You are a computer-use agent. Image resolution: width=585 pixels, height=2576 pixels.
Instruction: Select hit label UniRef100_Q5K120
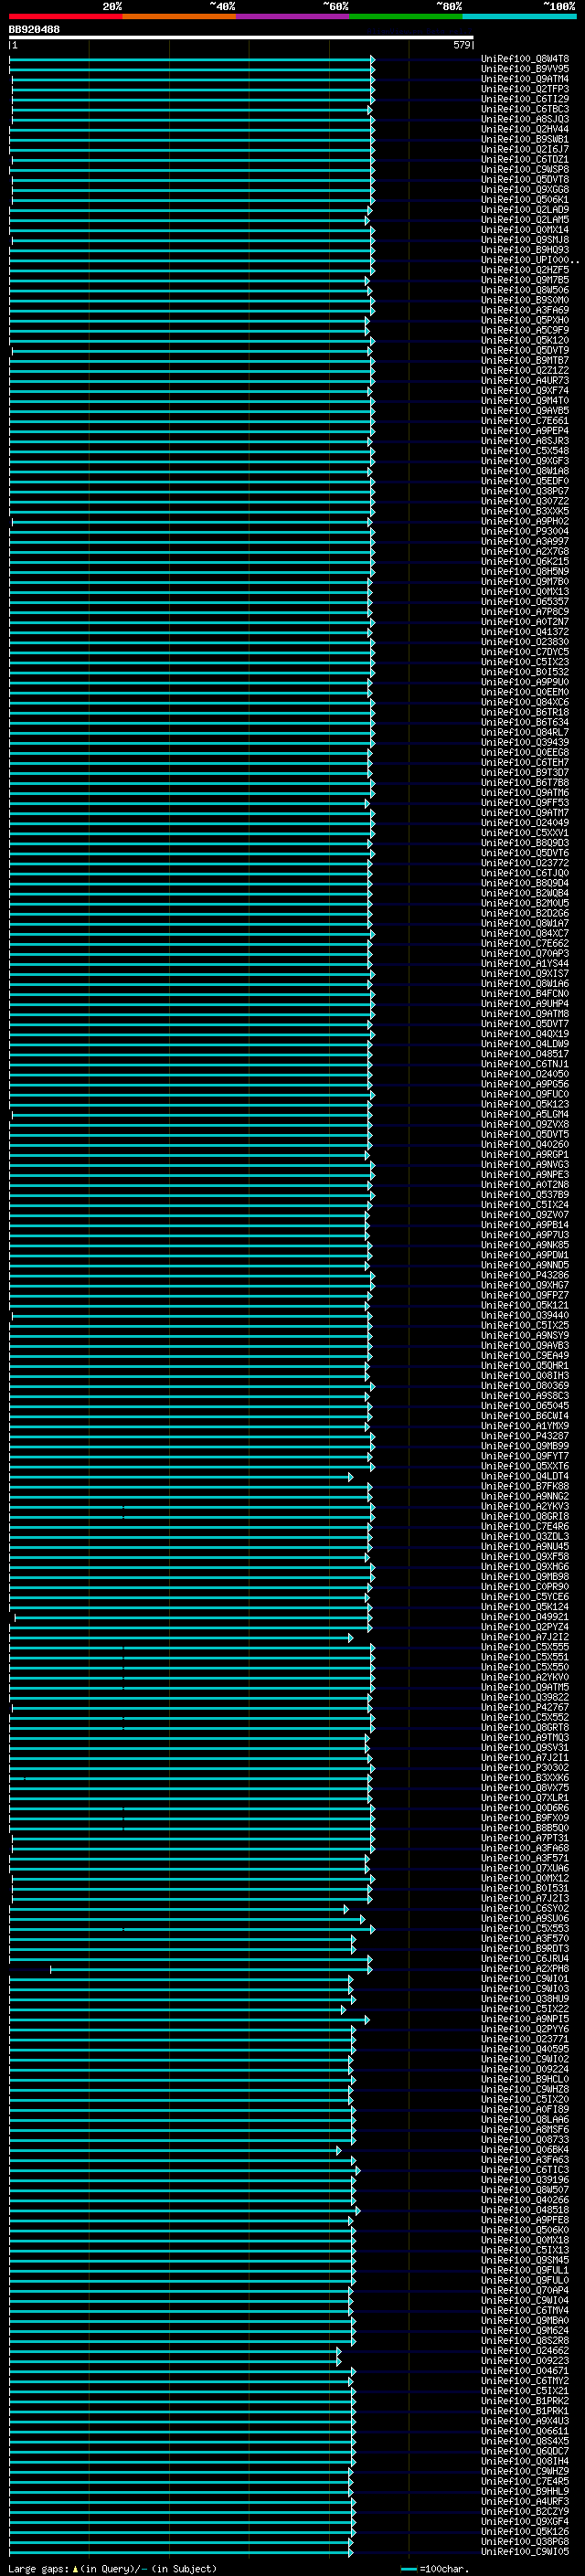coord(525,340)
